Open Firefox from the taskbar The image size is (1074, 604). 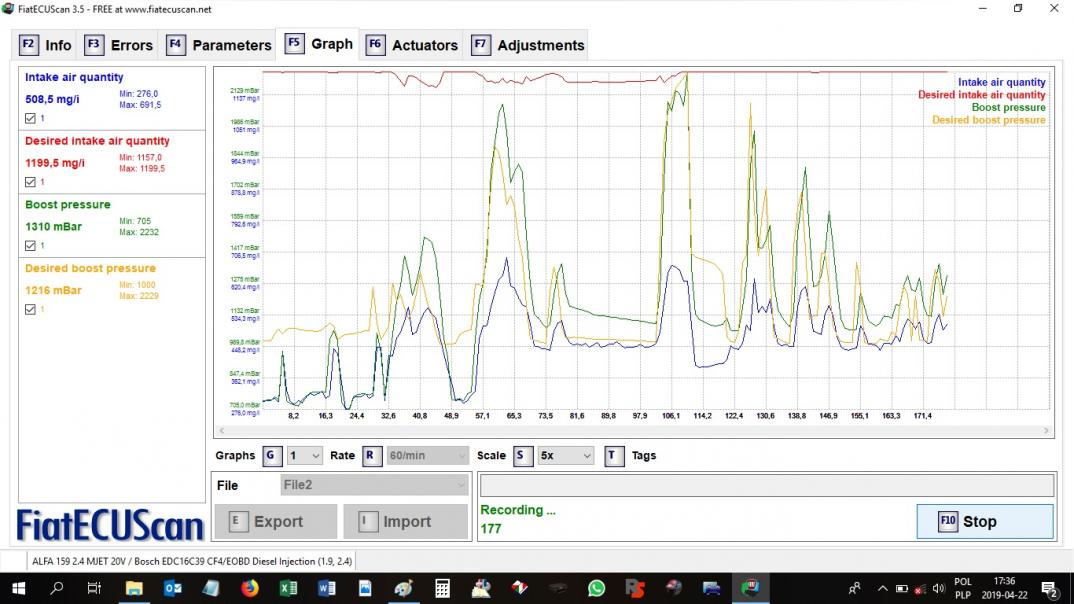click(249, 589)
